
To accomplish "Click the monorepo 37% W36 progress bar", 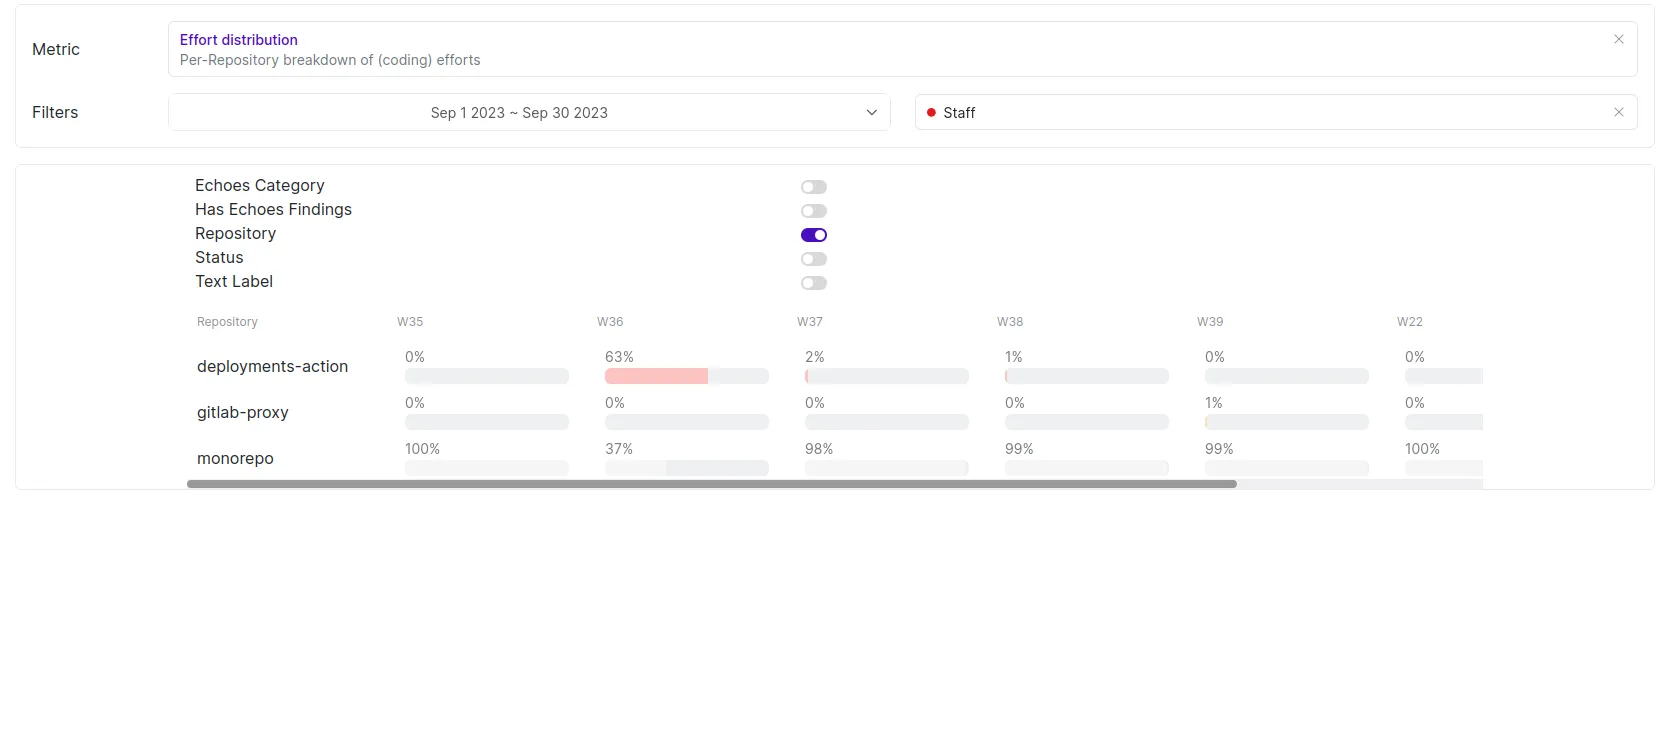I will pos(686,468).
